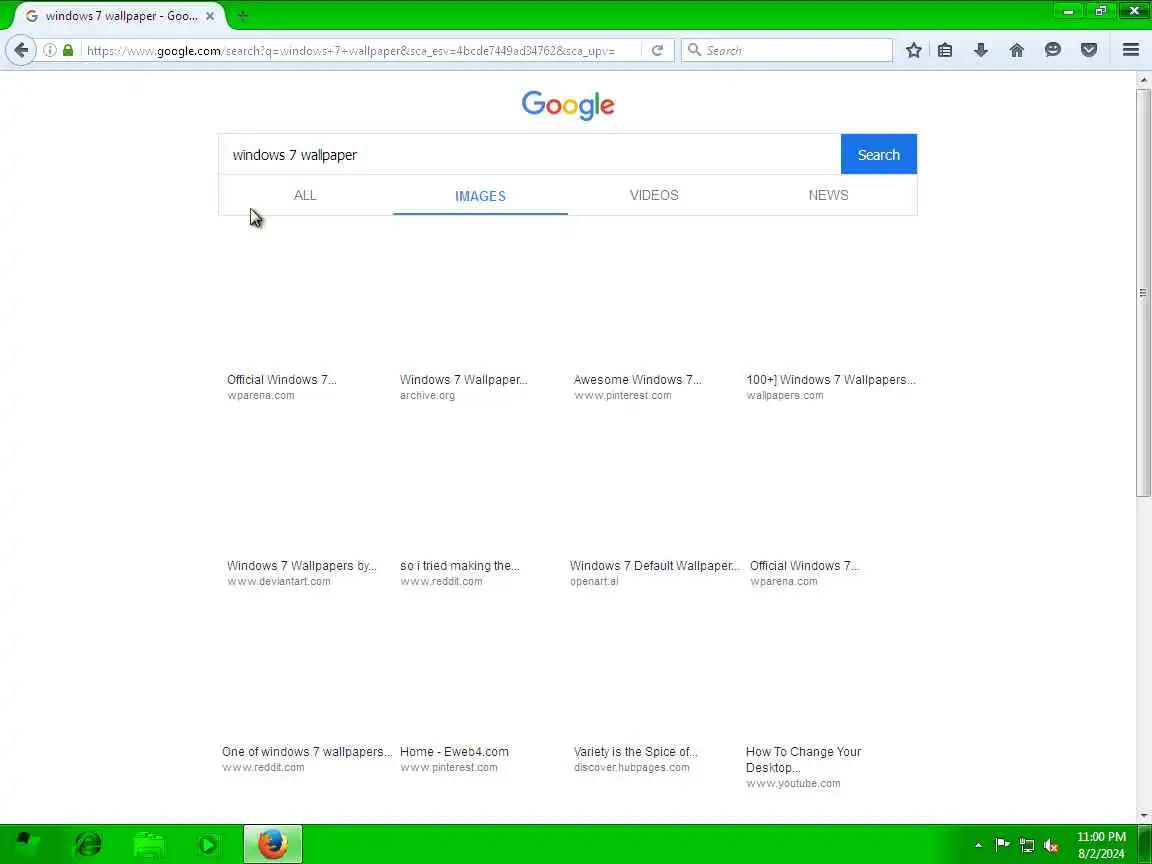Click the Firefox taskbar button

point(273,844)
